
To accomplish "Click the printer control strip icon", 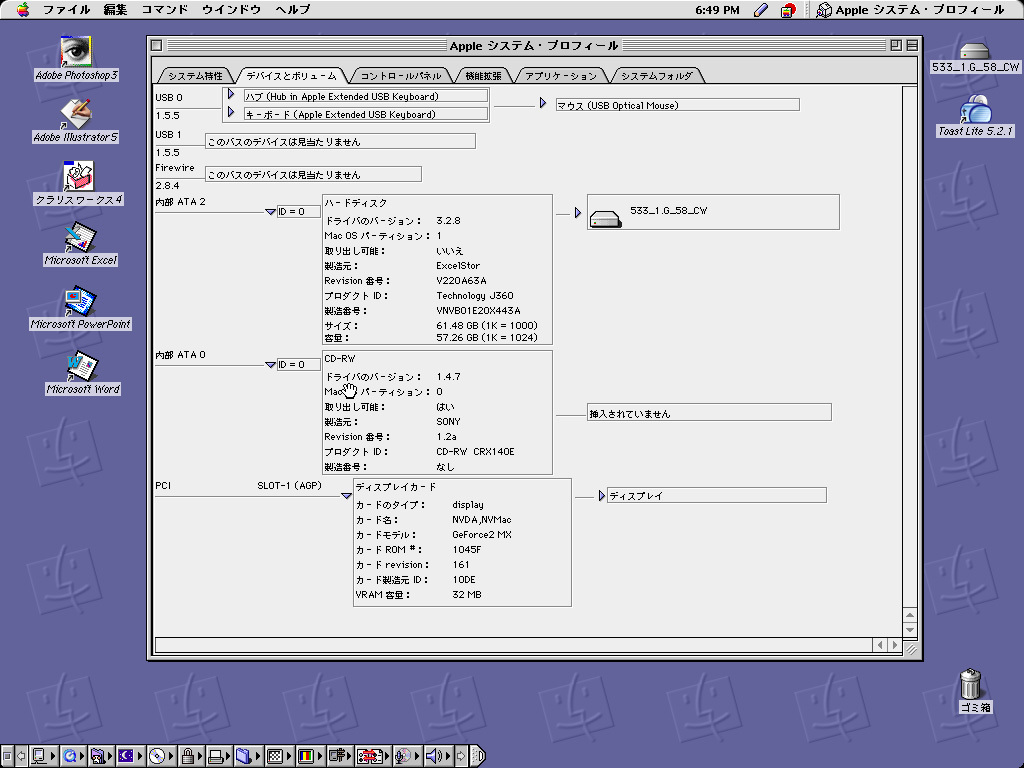I will (x=214, y=756).
